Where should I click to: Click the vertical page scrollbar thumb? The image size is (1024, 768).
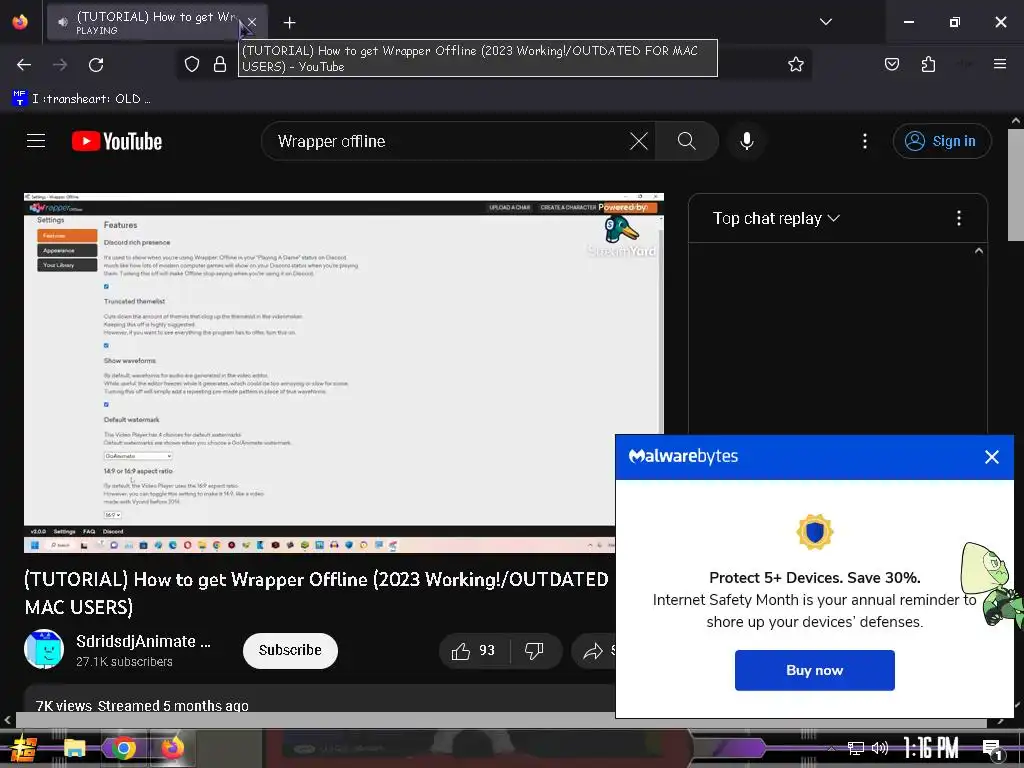tap(1015, 185)
